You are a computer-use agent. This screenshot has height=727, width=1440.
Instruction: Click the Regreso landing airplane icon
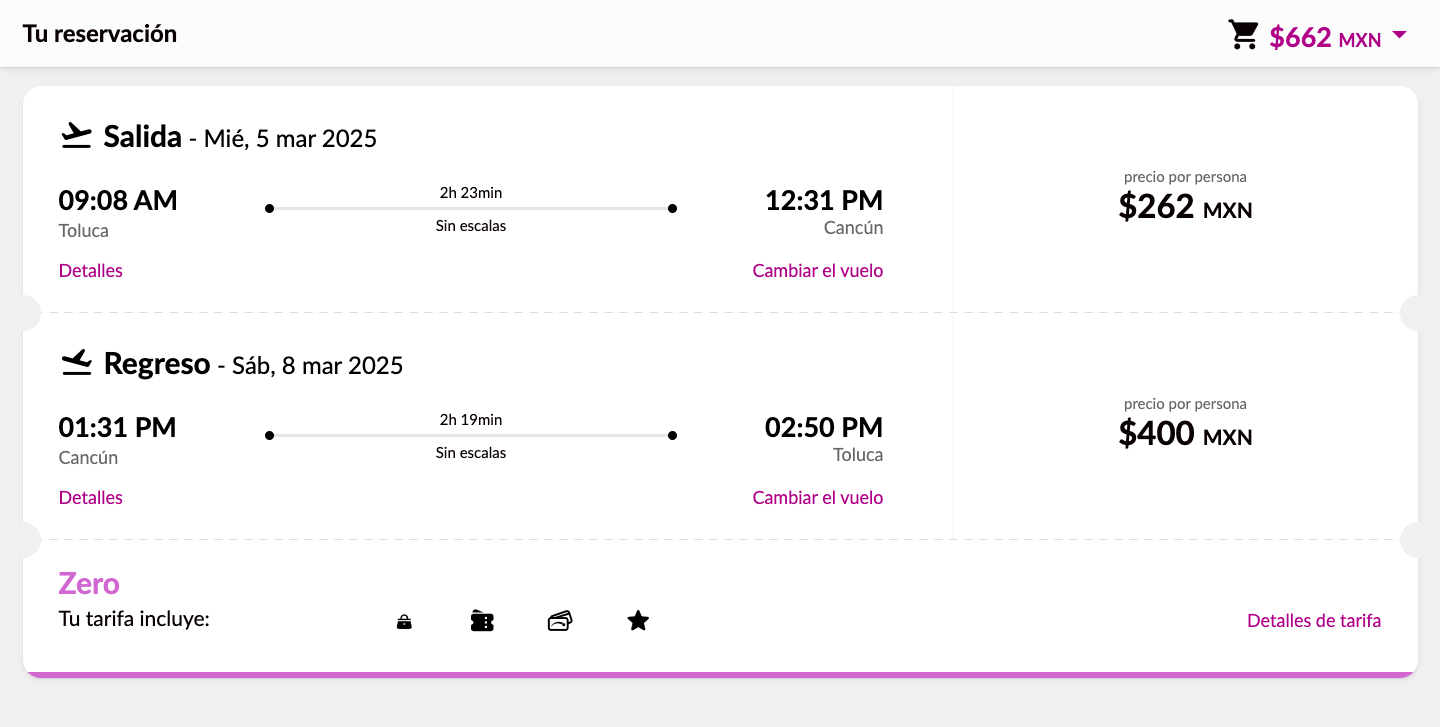(x=76, y=363)
